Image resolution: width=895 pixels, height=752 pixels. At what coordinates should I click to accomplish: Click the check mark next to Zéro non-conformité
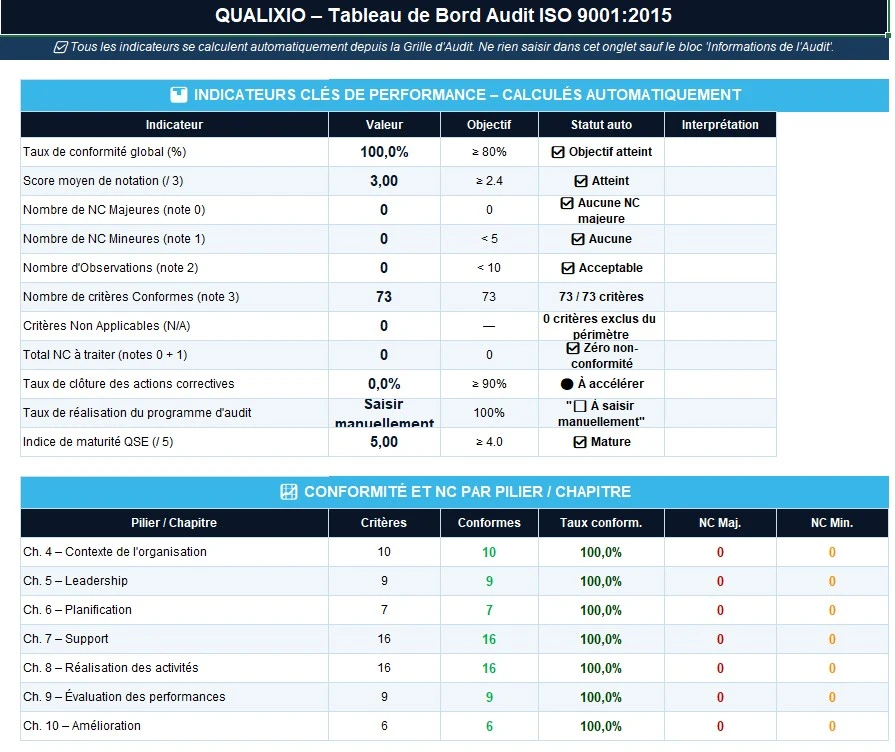pyautogui.click(x=573, y=348)
